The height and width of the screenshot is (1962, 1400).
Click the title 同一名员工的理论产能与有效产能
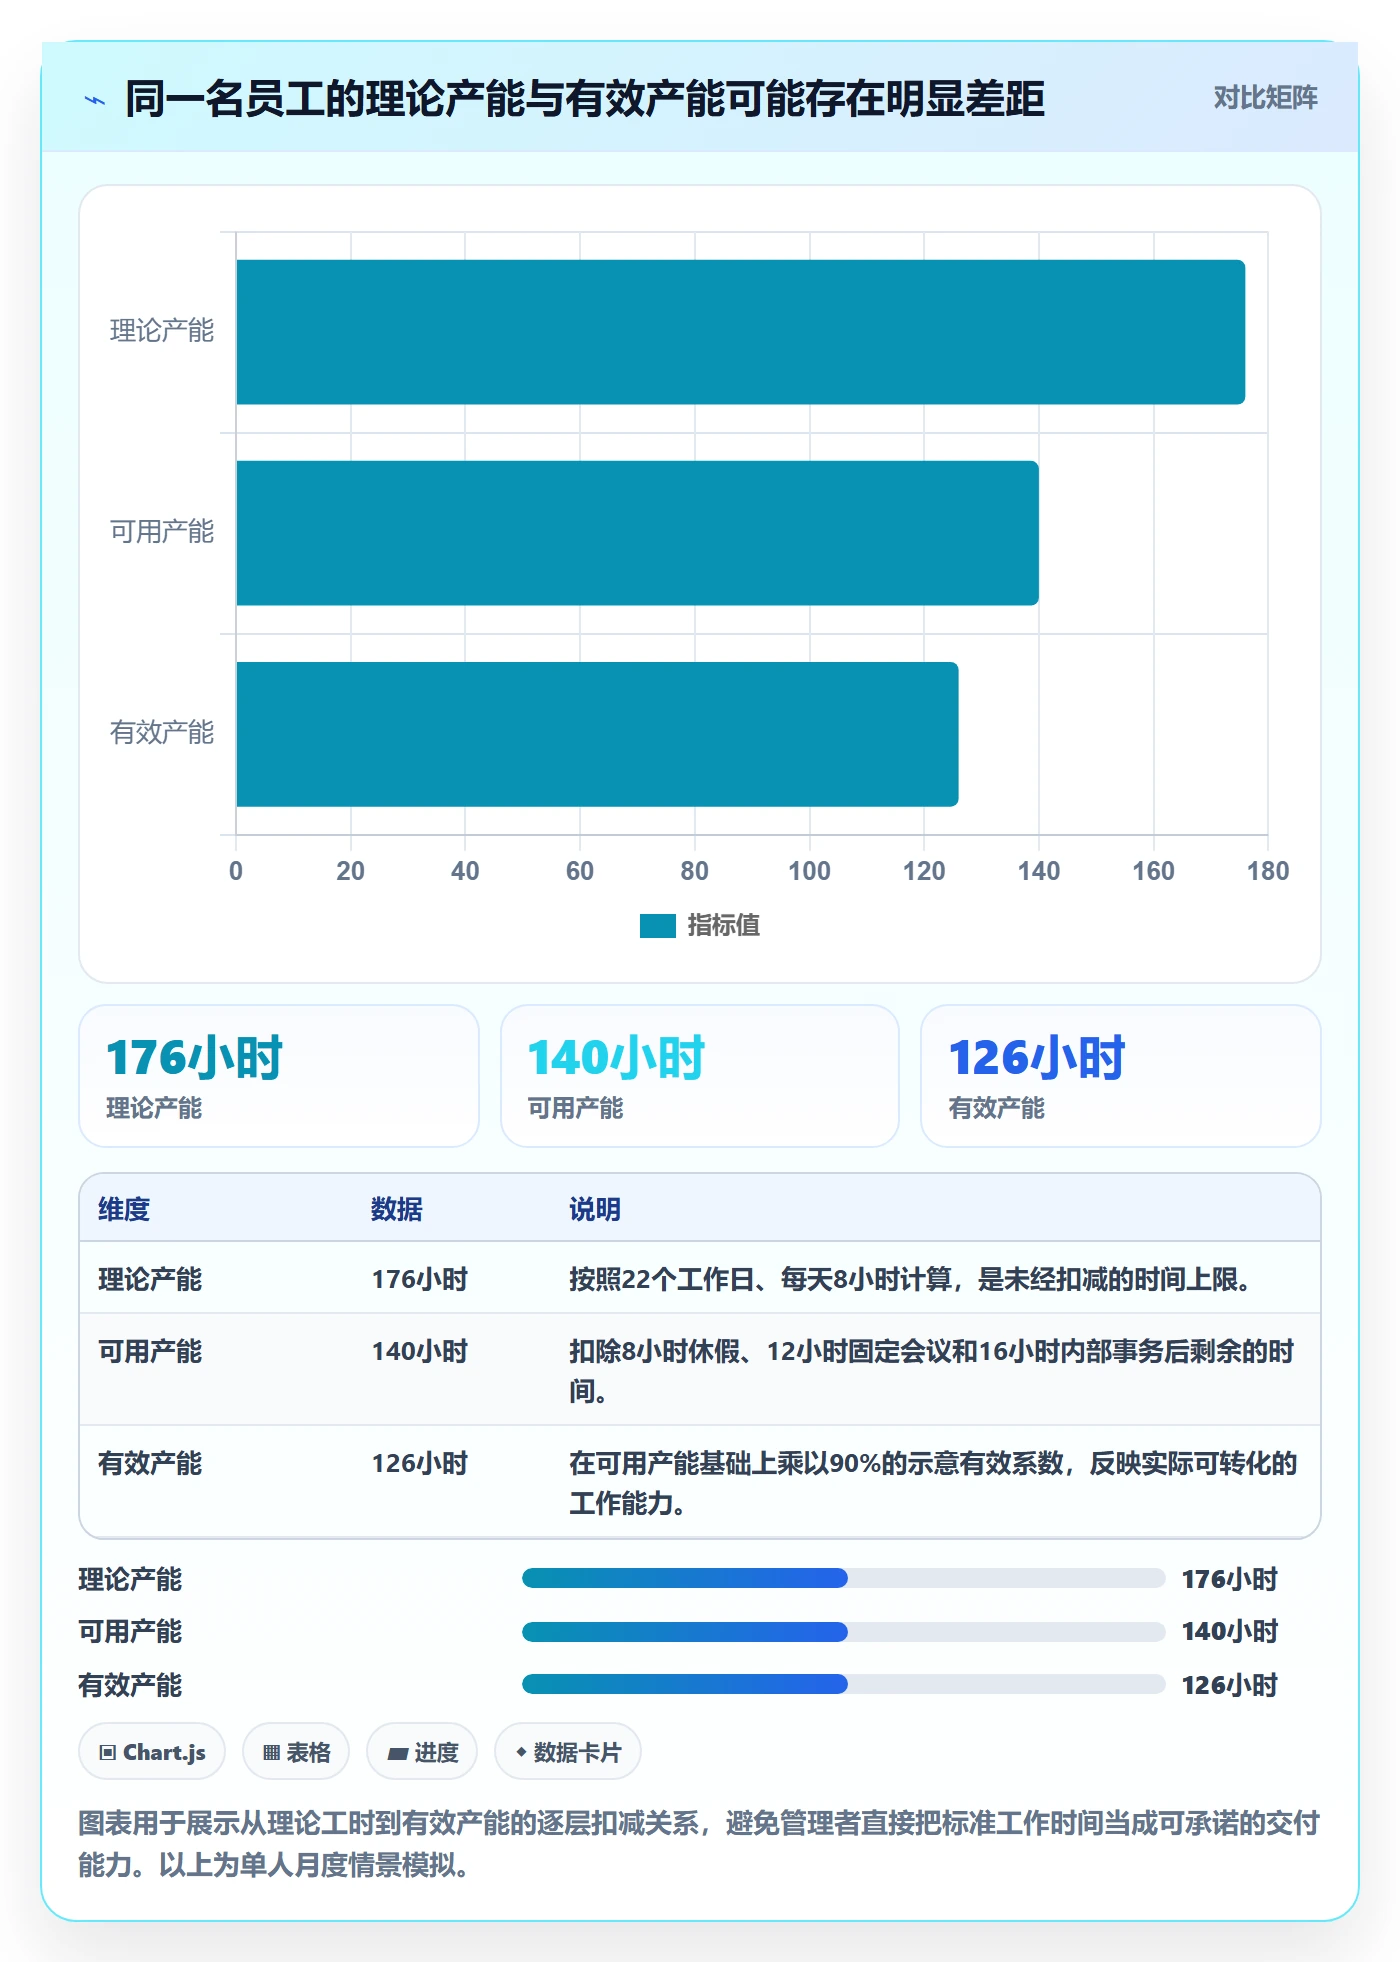pos(585,99)
